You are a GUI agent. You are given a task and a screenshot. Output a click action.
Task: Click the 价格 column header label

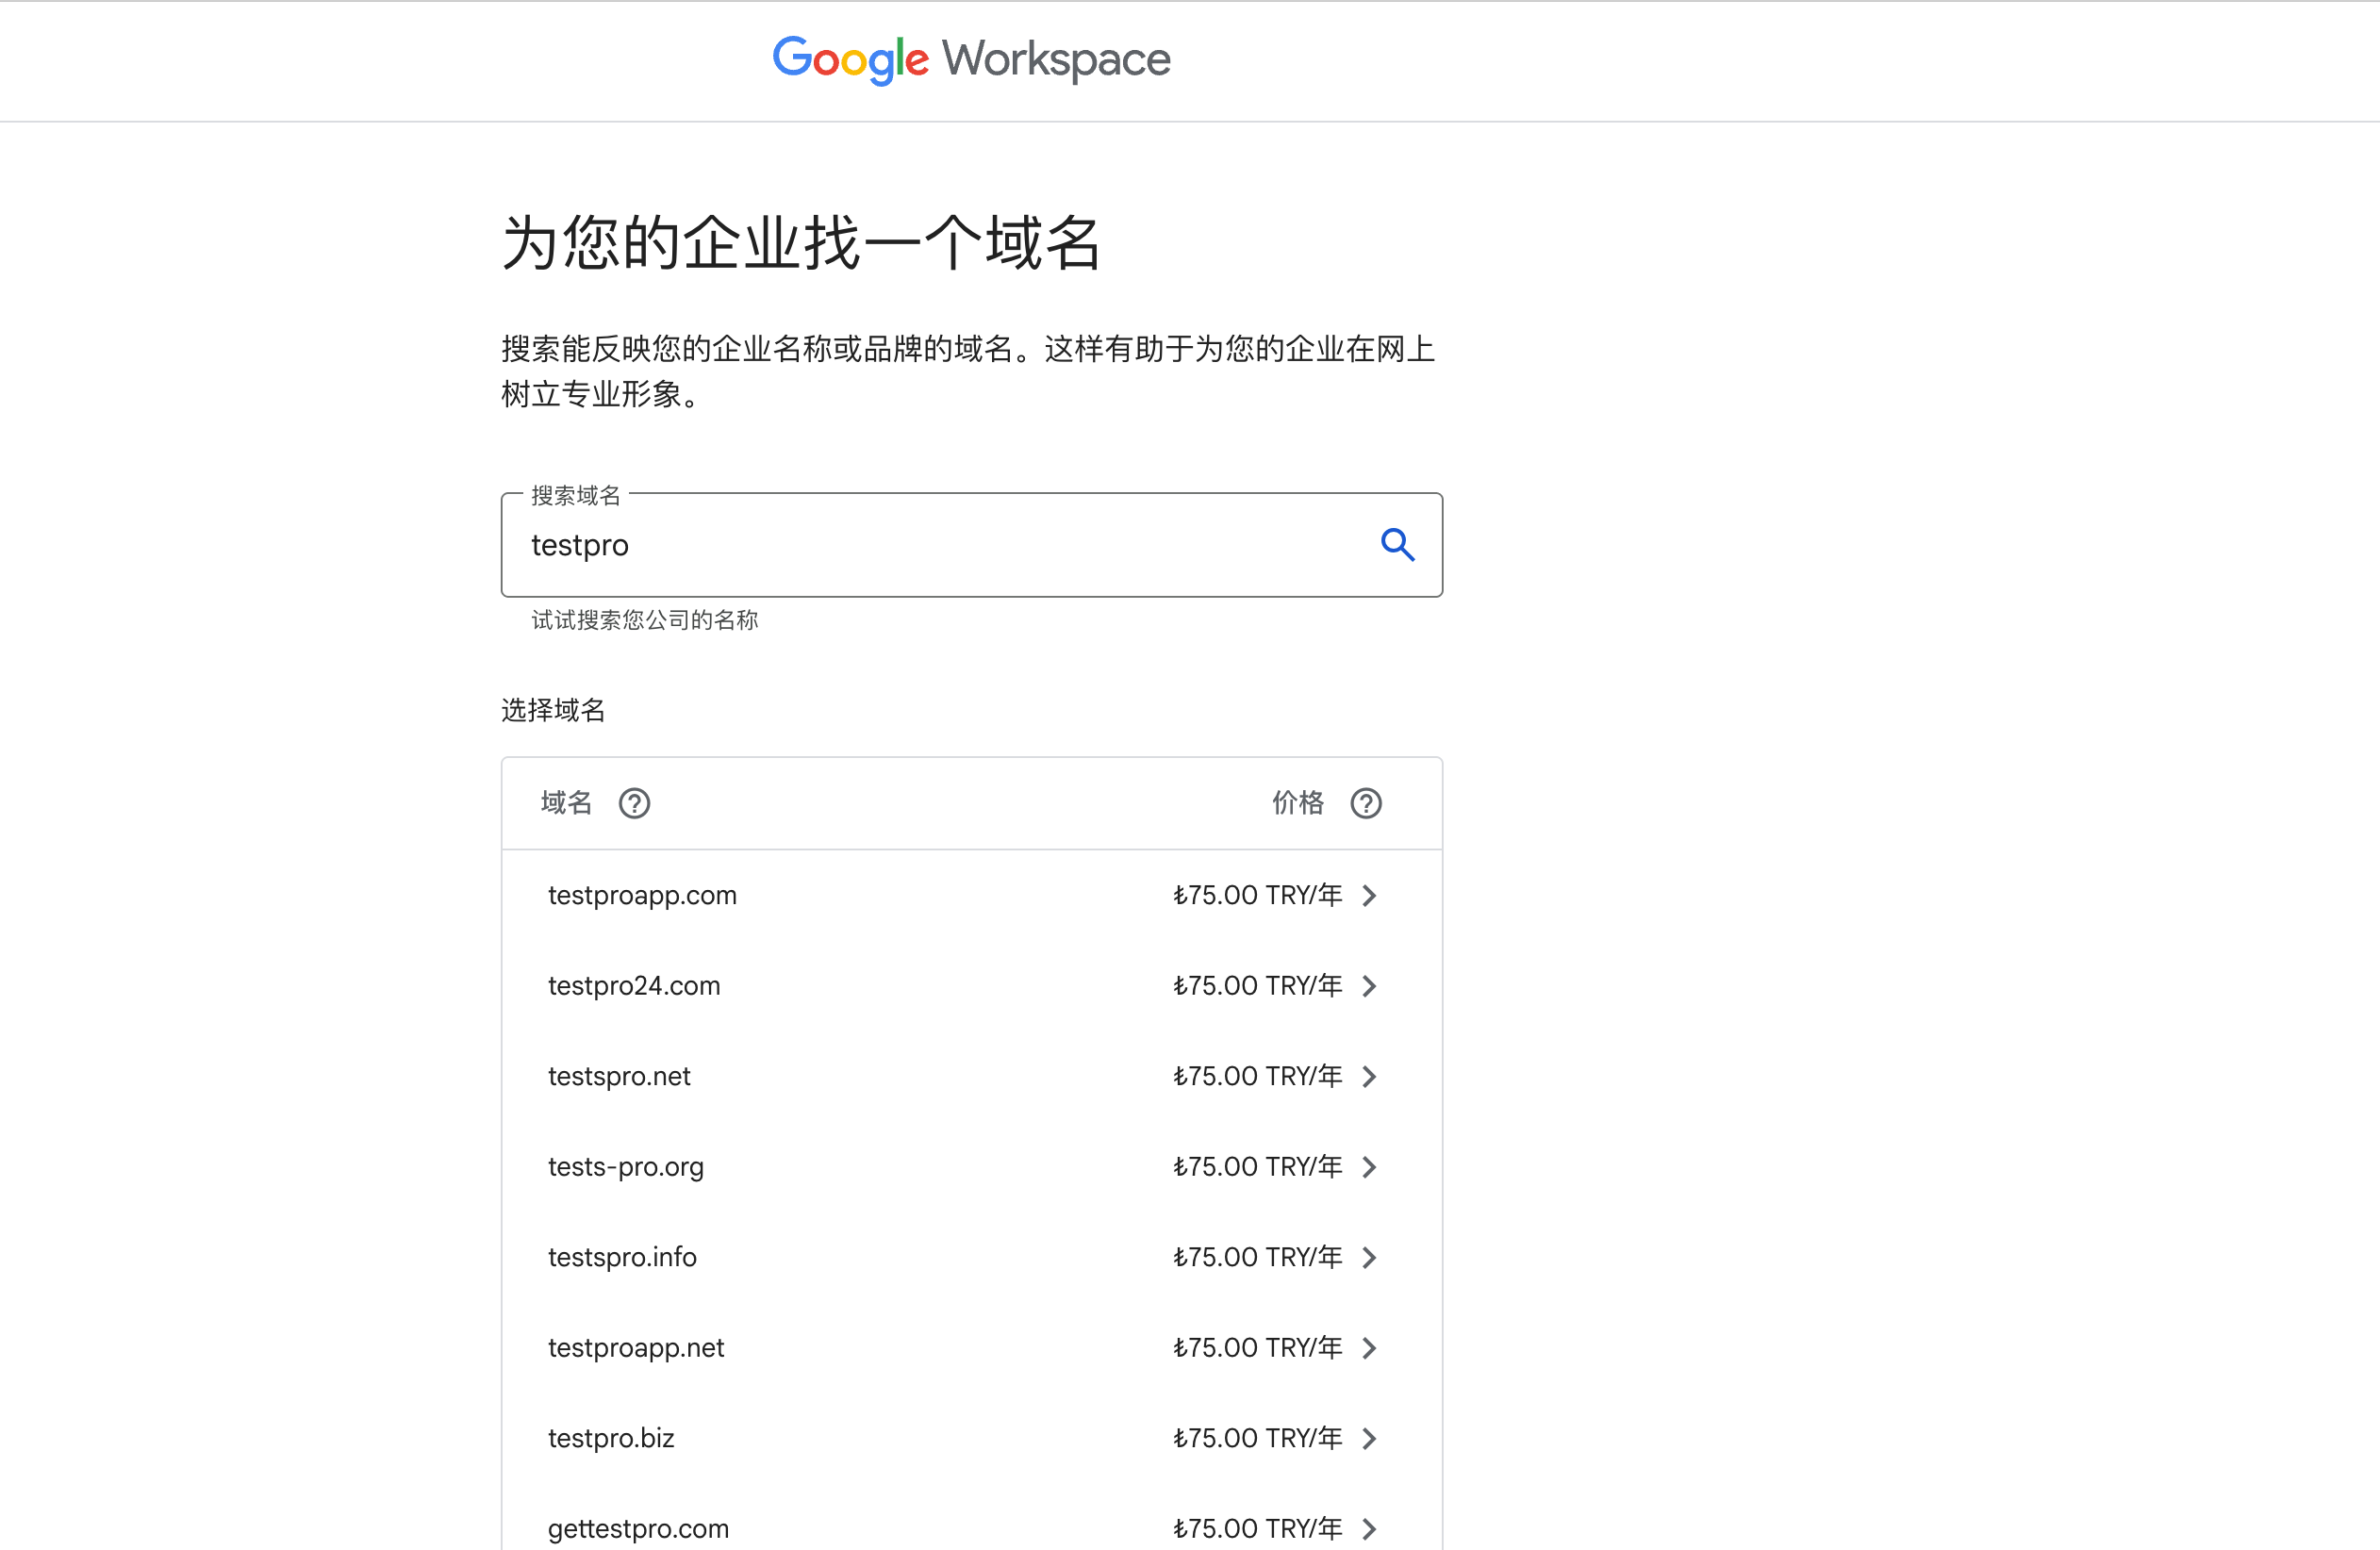[x=1298, y=803]
